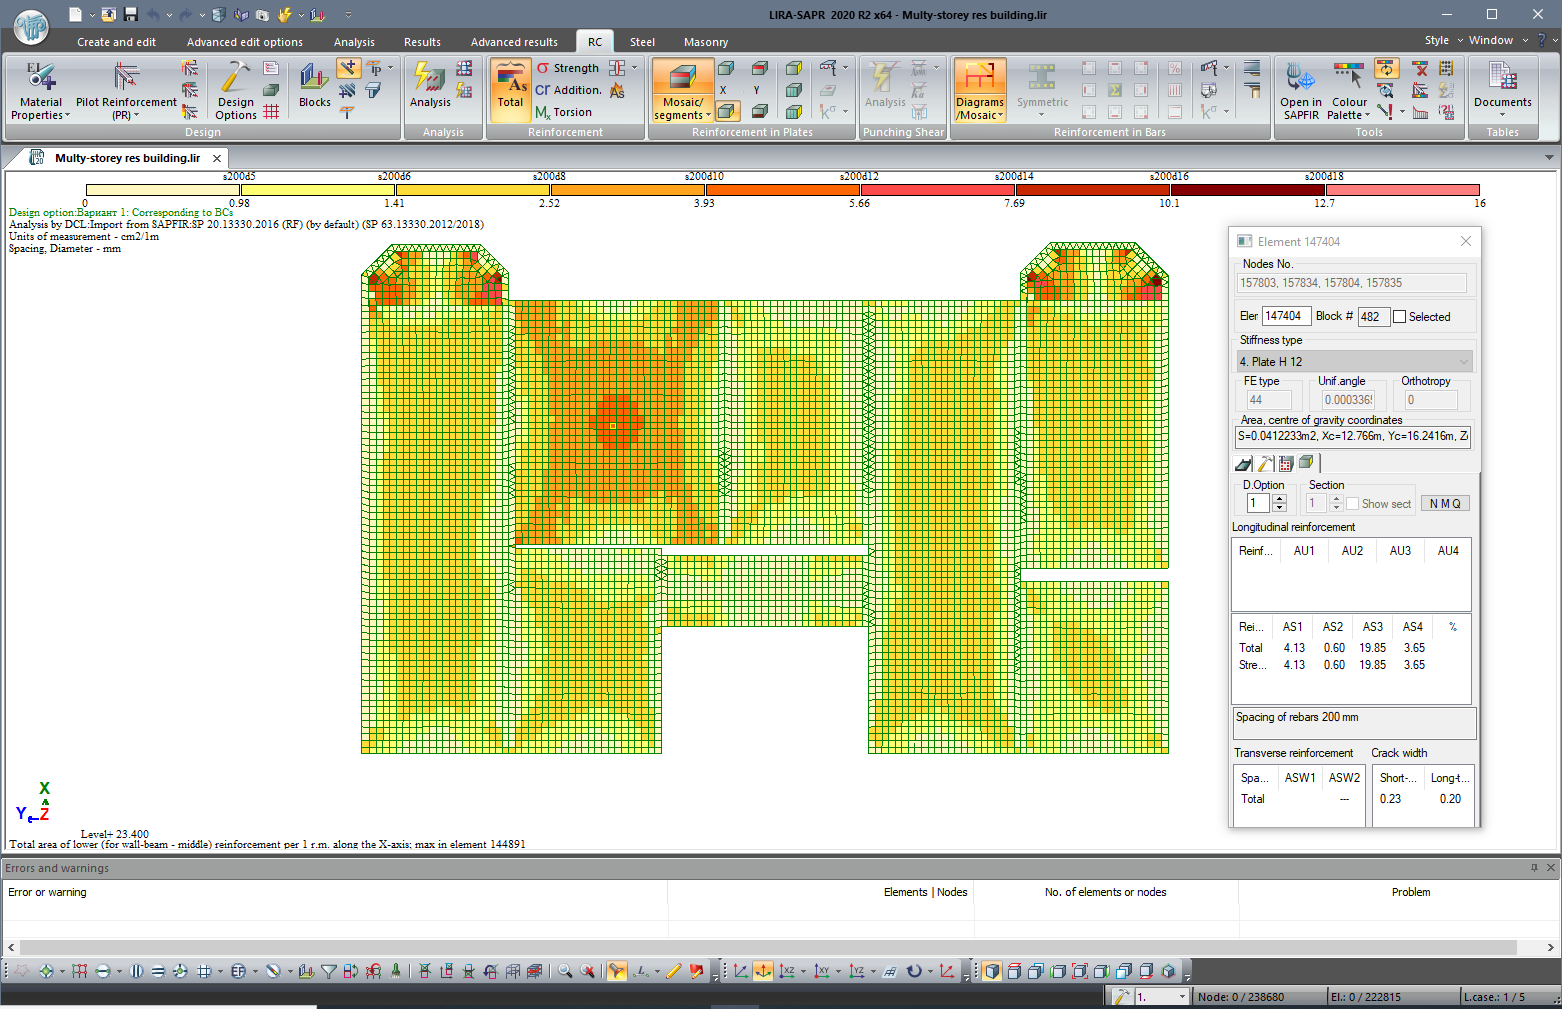Open the Colour Palette tool
The image size is (1562, 1009).
click(x=1348, y=88)
